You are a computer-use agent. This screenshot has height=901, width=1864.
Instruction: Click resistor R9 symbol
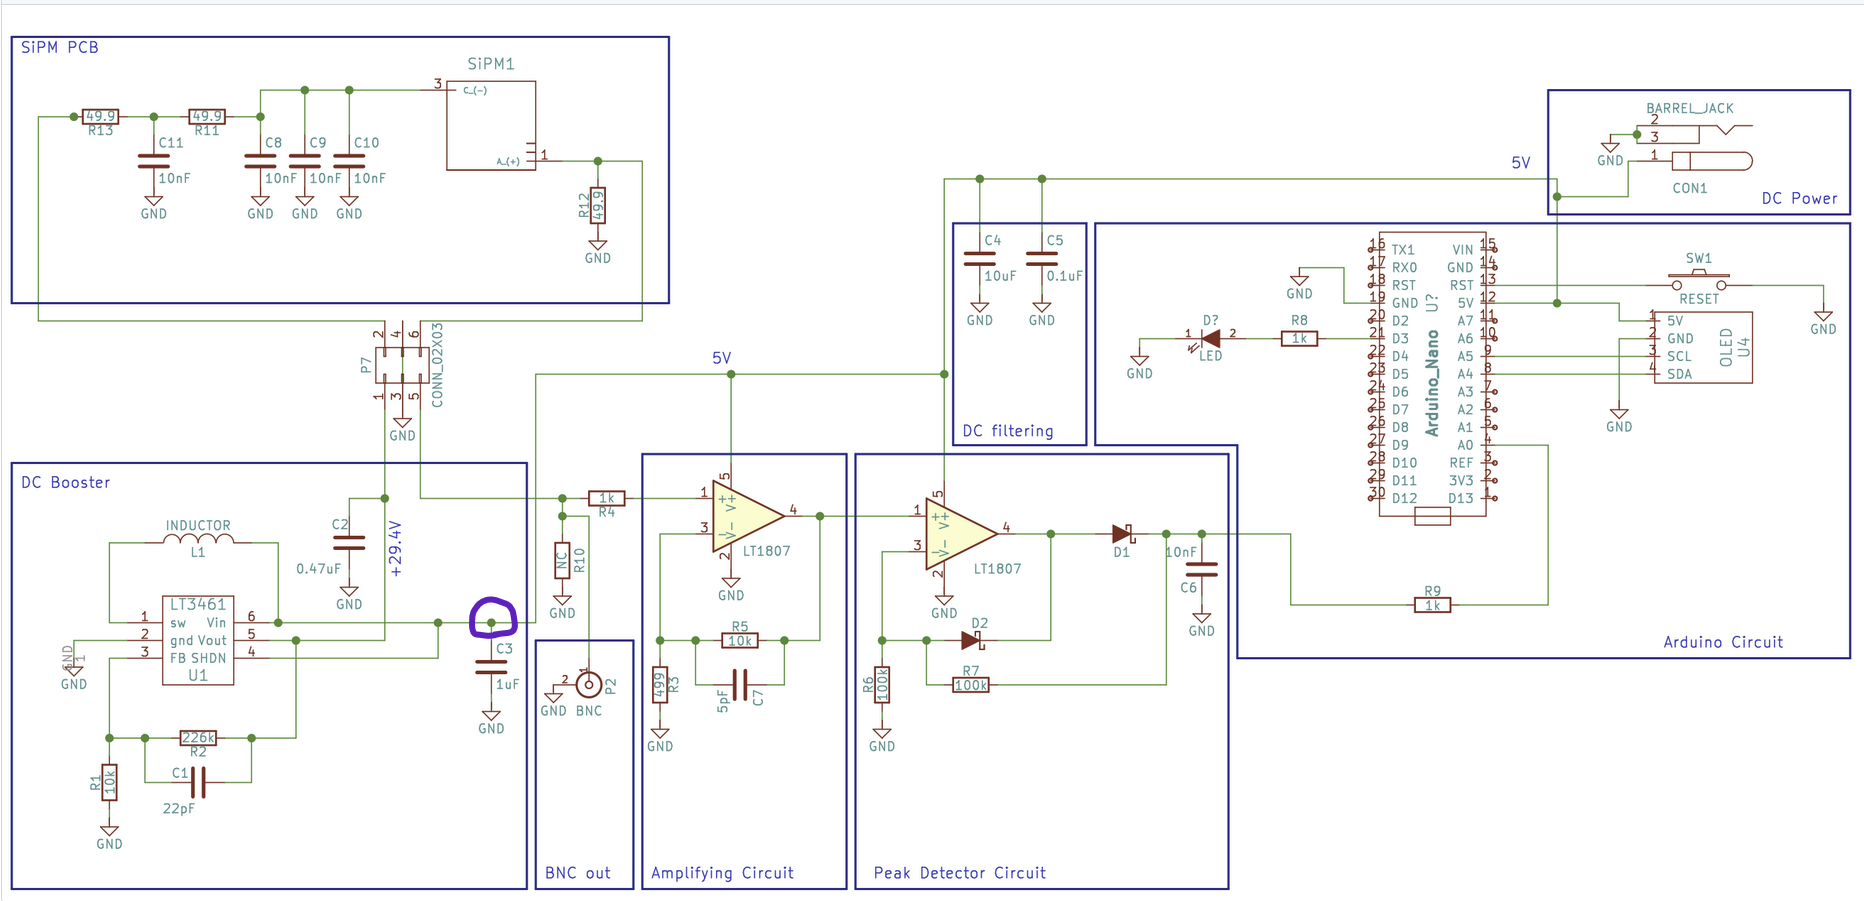point(1432,605)
